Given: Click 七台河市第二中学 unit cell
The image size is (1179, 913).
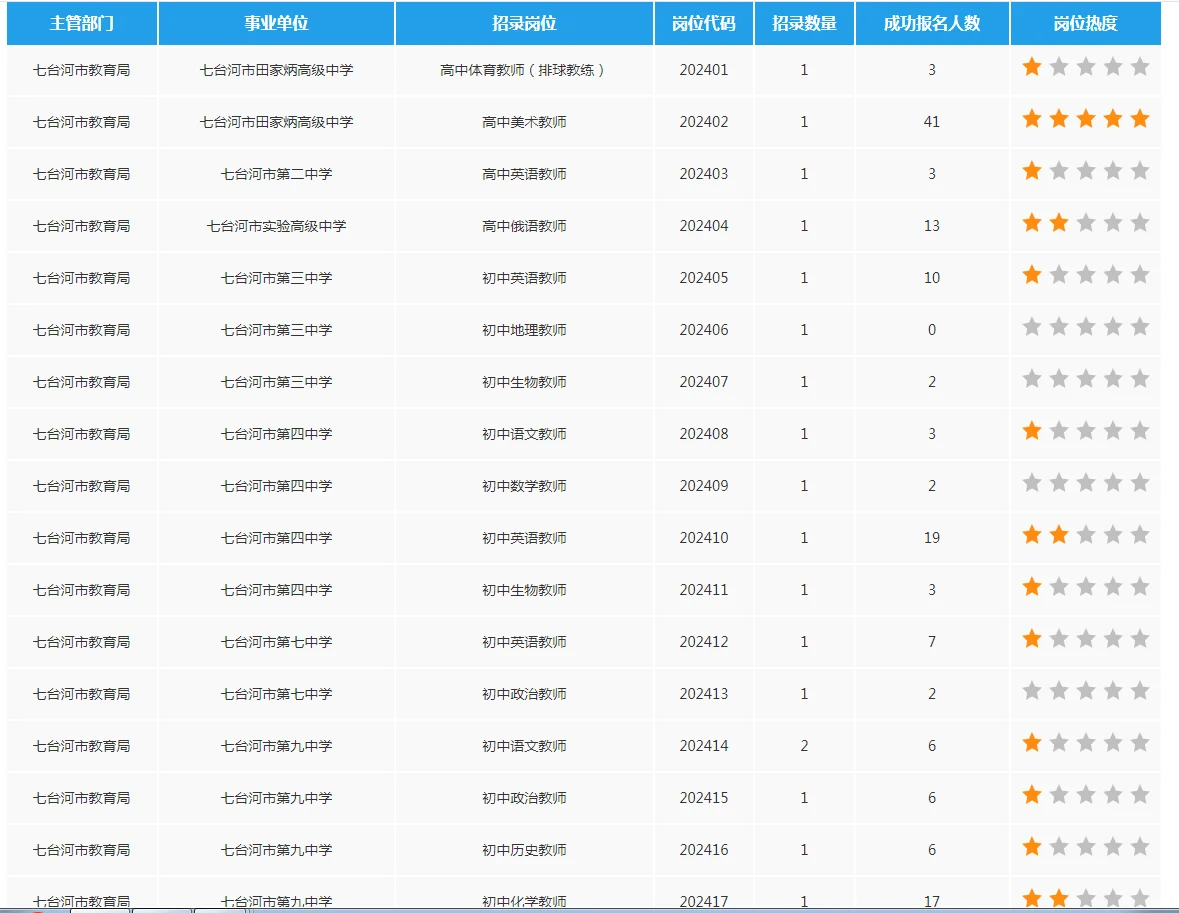Looking at the screenshot, I should (x=276, y=174).
